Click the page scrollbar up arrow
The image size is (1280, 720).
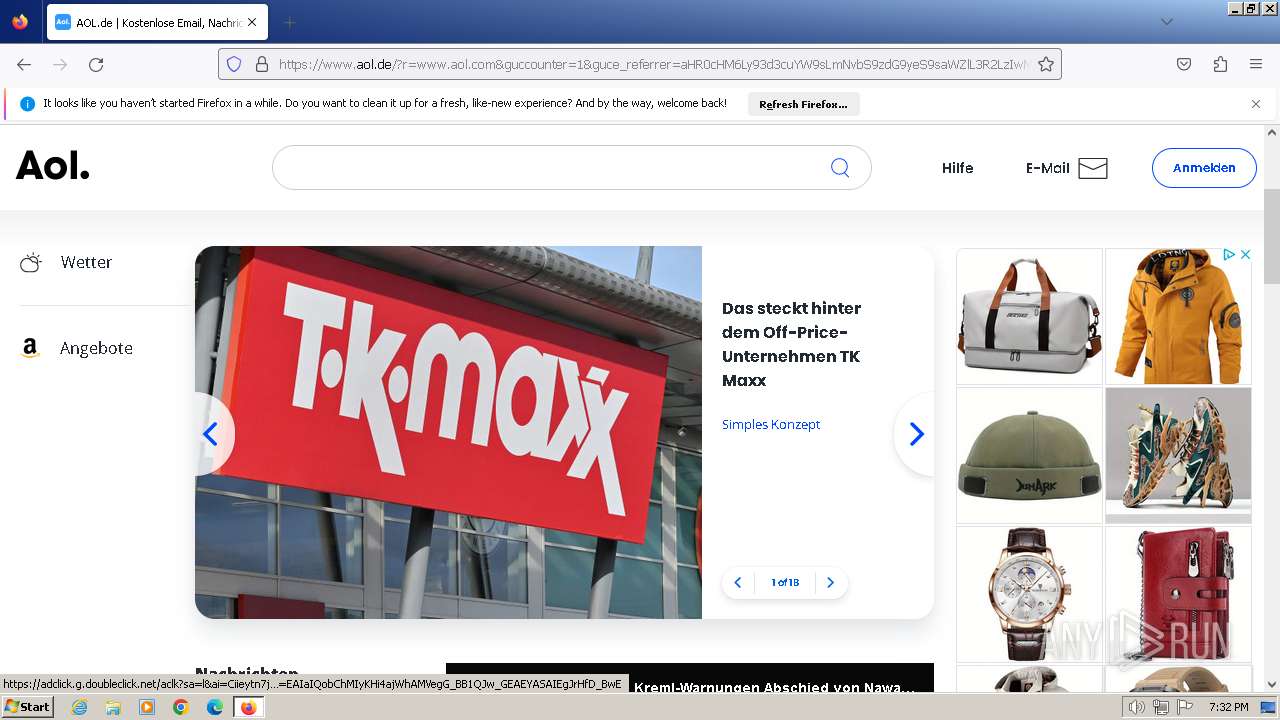pos(1272,133)
